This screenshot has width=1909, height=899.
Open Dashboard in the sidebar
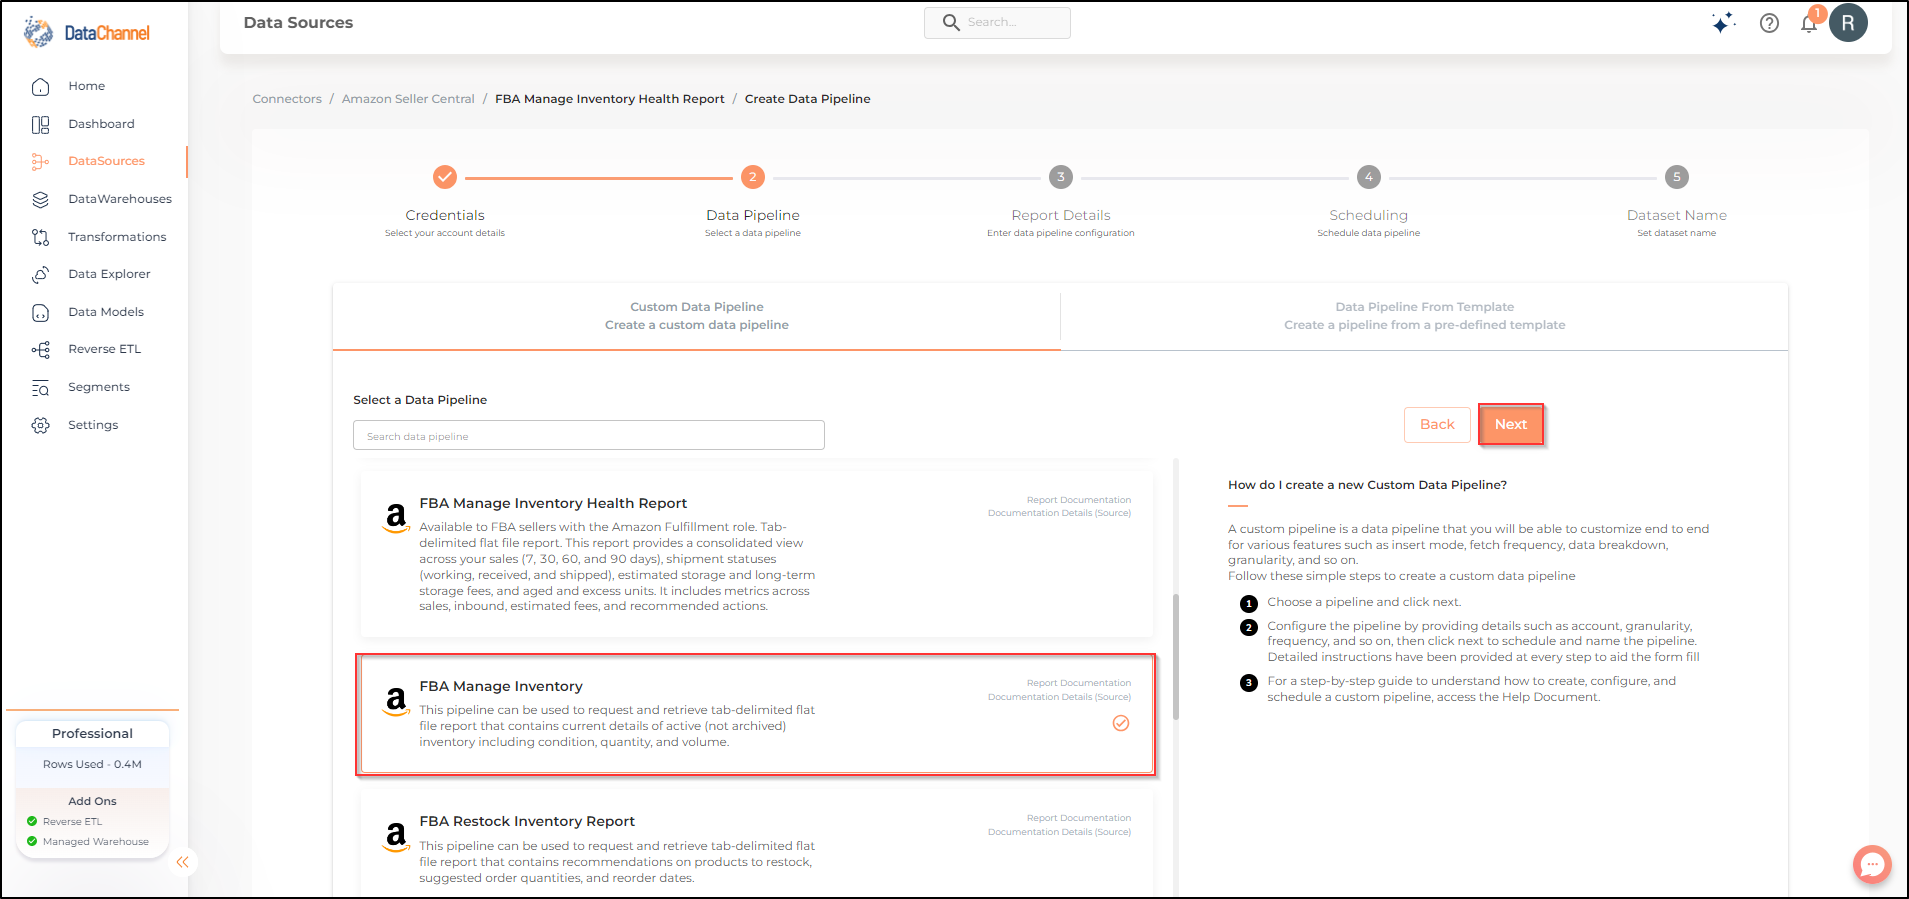[x=101, y=124]
